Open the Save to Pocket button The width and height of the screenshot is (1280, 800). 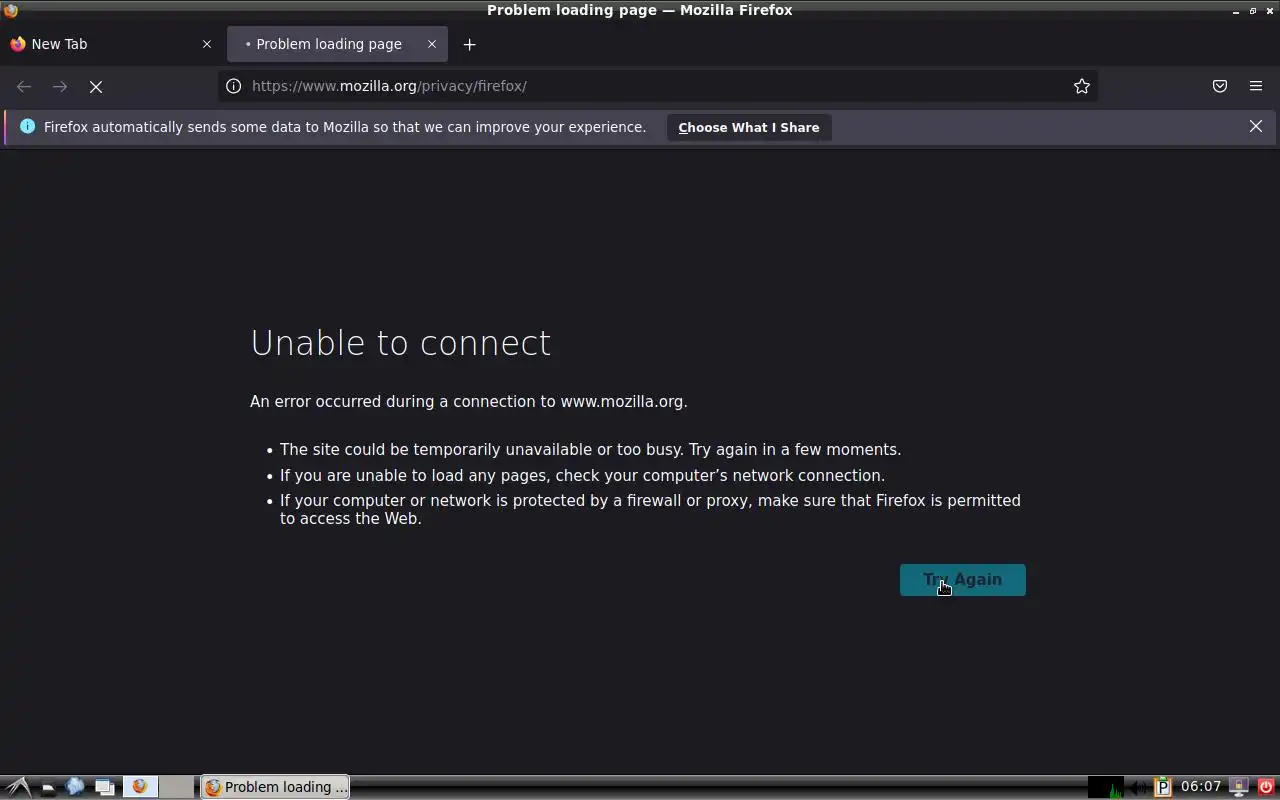(1220, 86)
